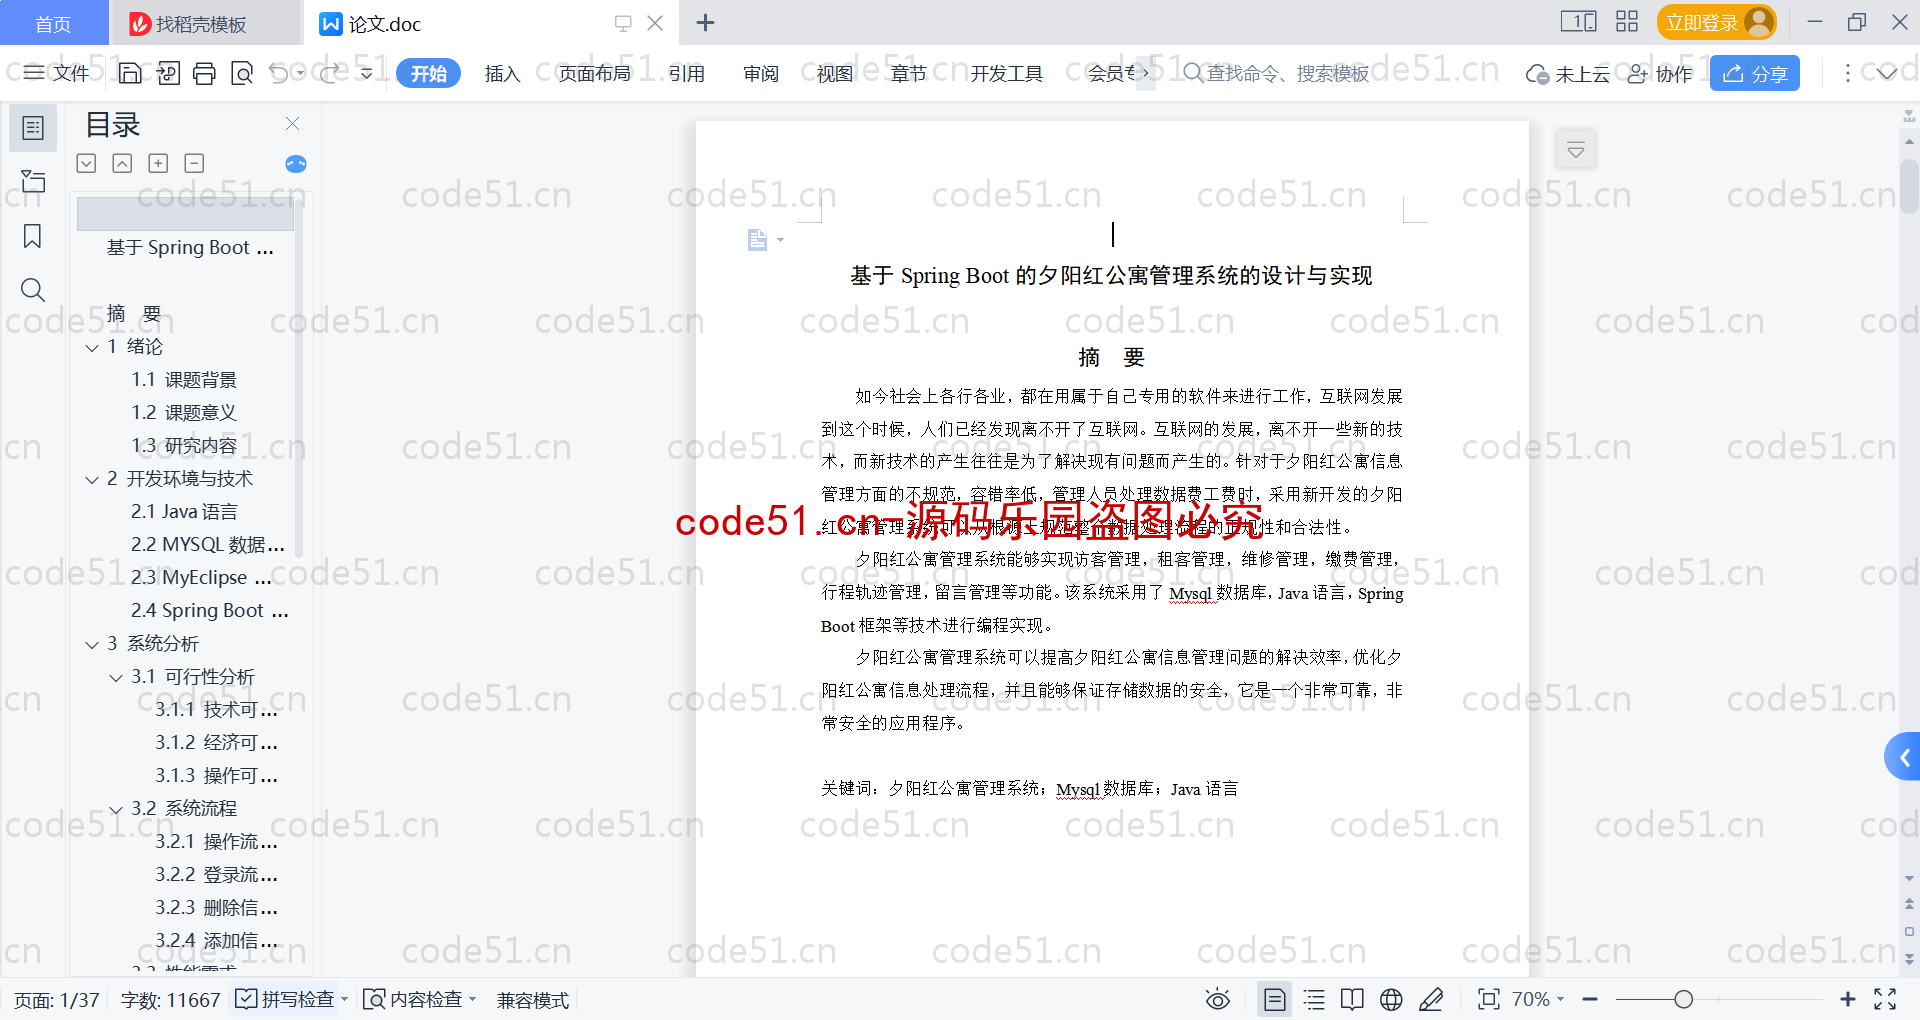This screenshot has height=1020, width=1920.
Task: Open the quick access toolbar dropdown arrow
Action: (x=367, y=73)
